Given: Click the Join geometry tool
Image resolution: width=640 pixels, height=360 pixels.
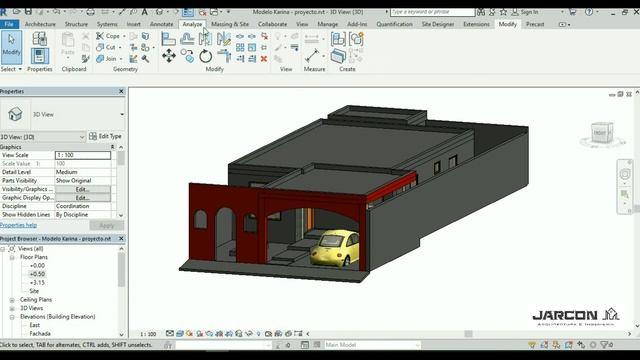Looking at the screenshot, I should click(x=109, y=59).
